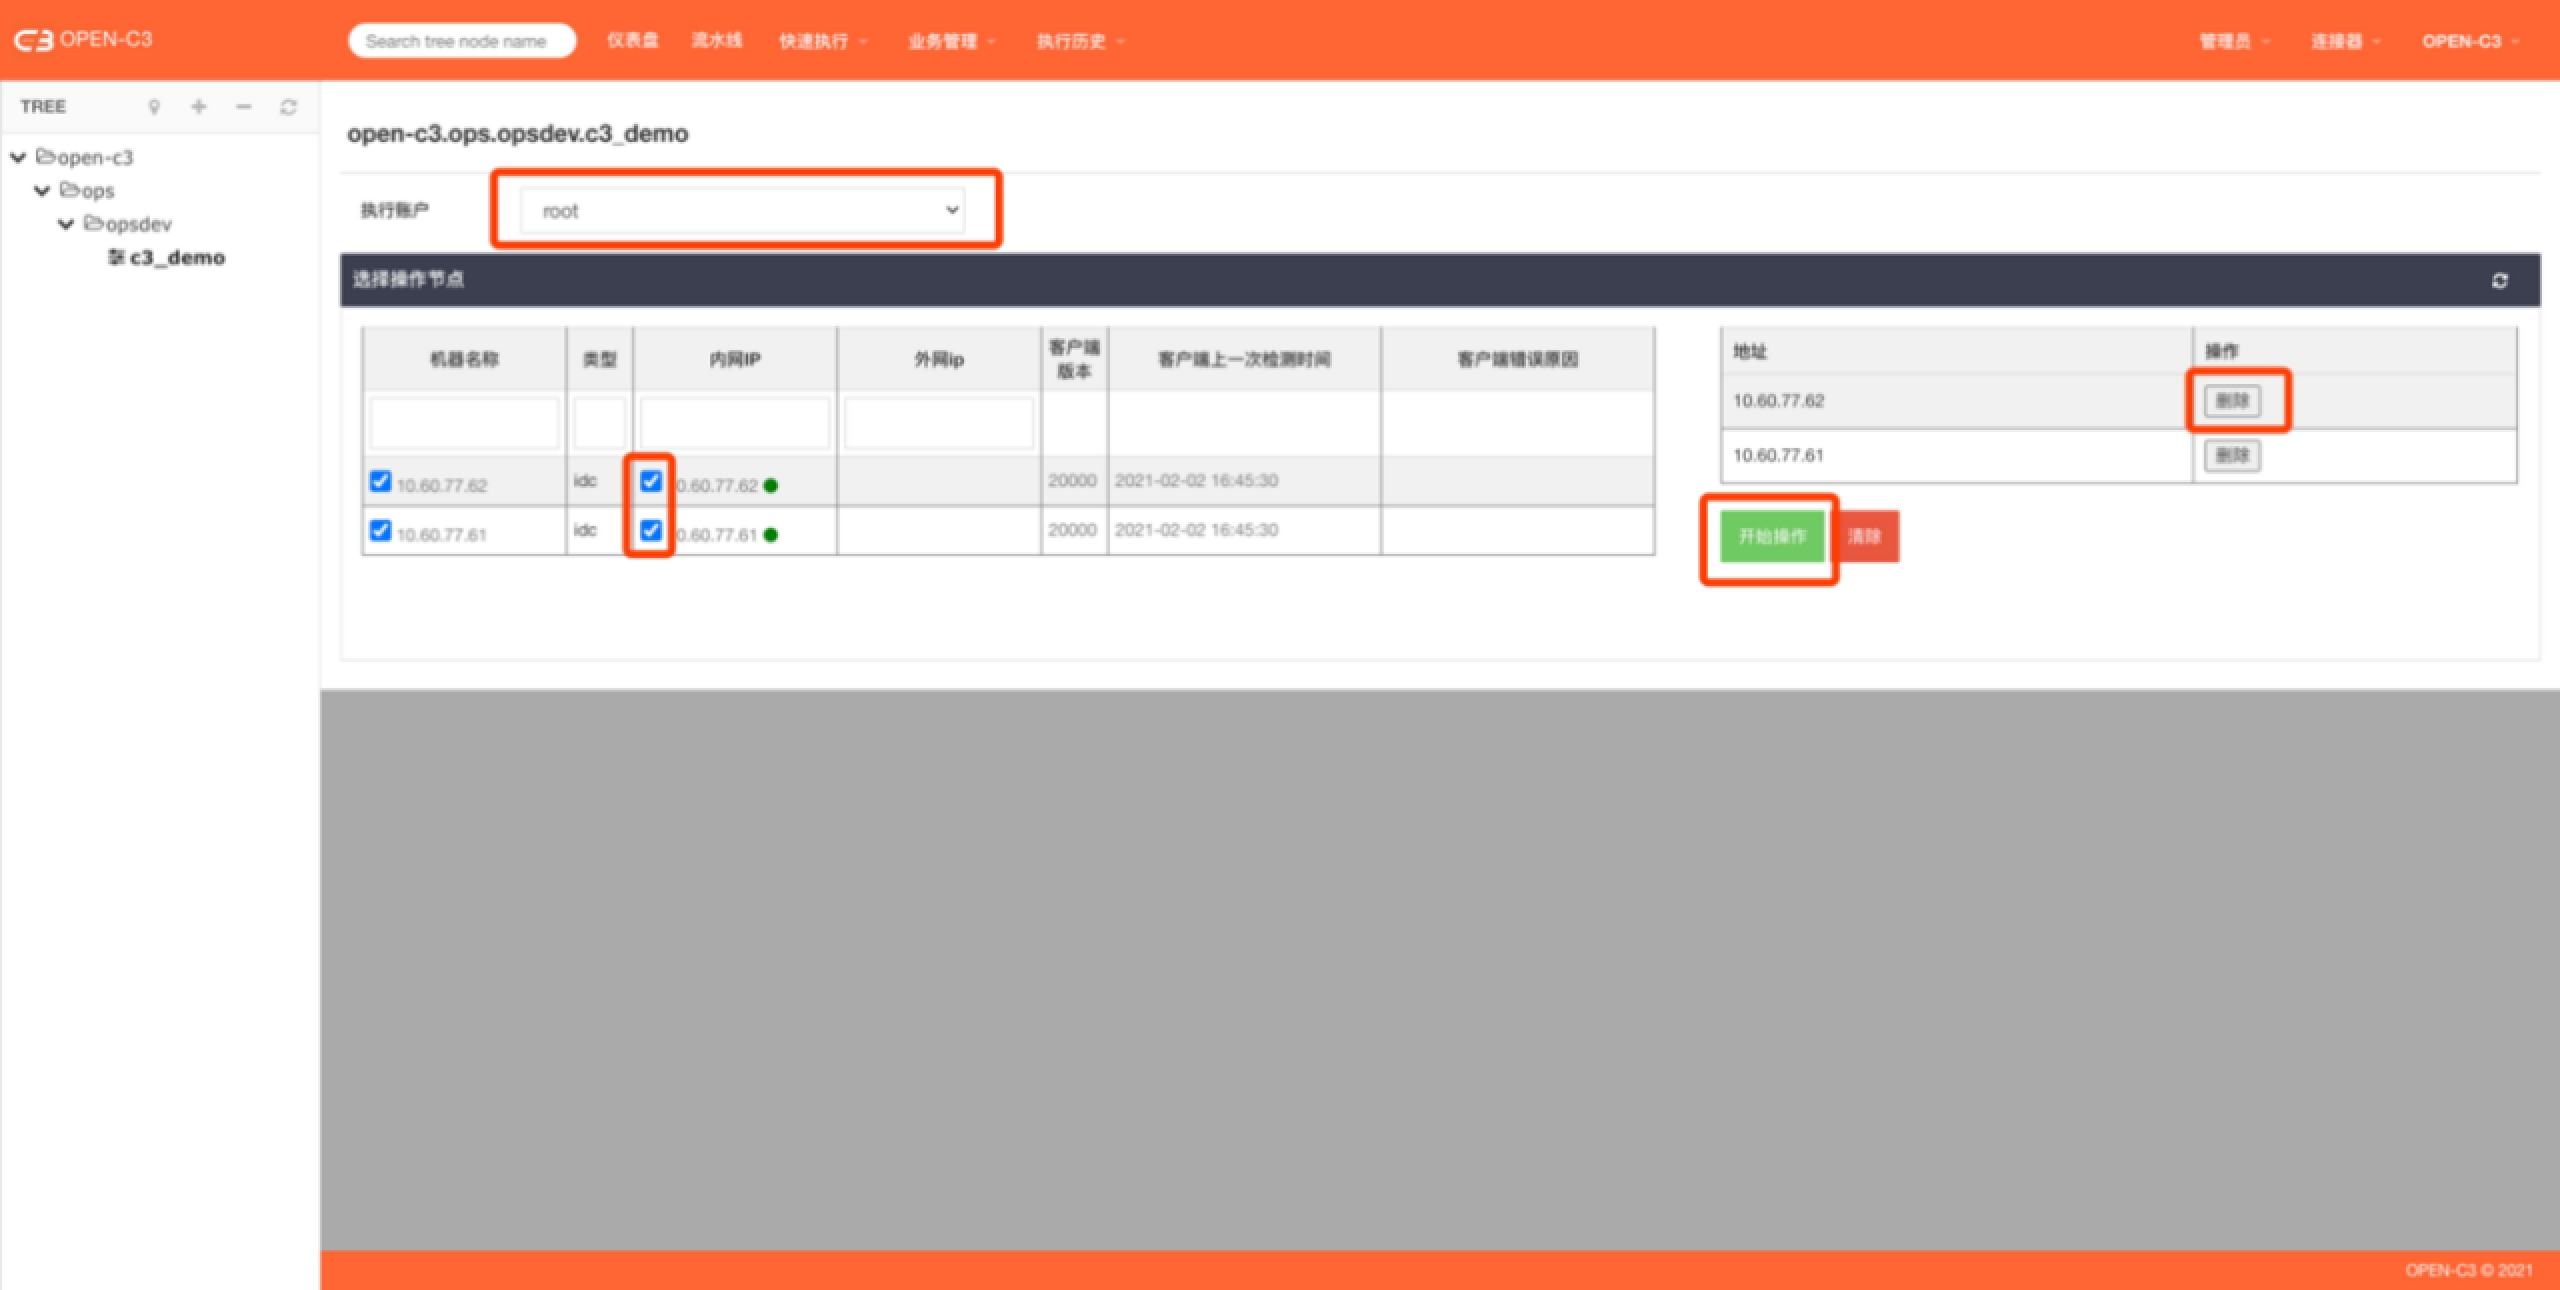Click the green 开始操作 button
The height and width of the screenshot is (1290, 2560).
point(1771,536)
